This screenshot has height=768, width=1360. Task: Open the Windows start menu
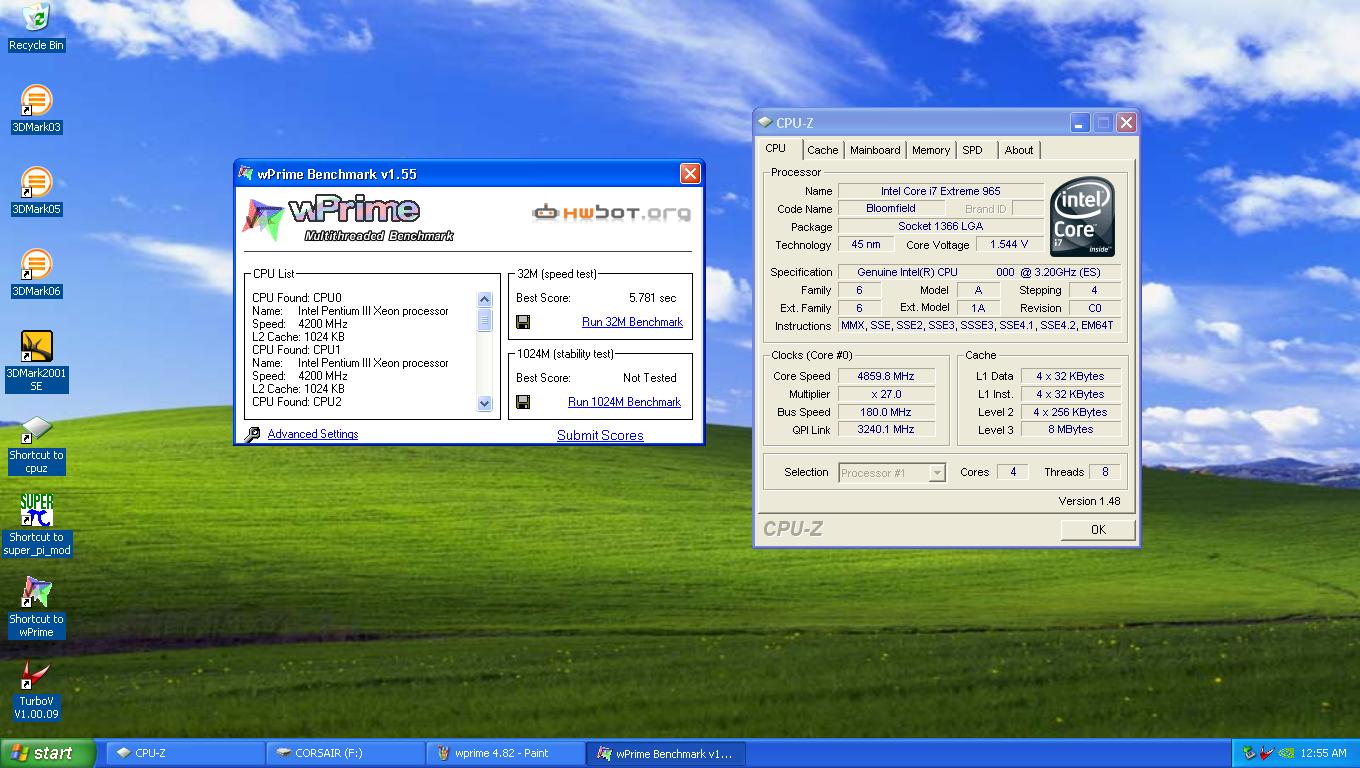pos(47,753)
